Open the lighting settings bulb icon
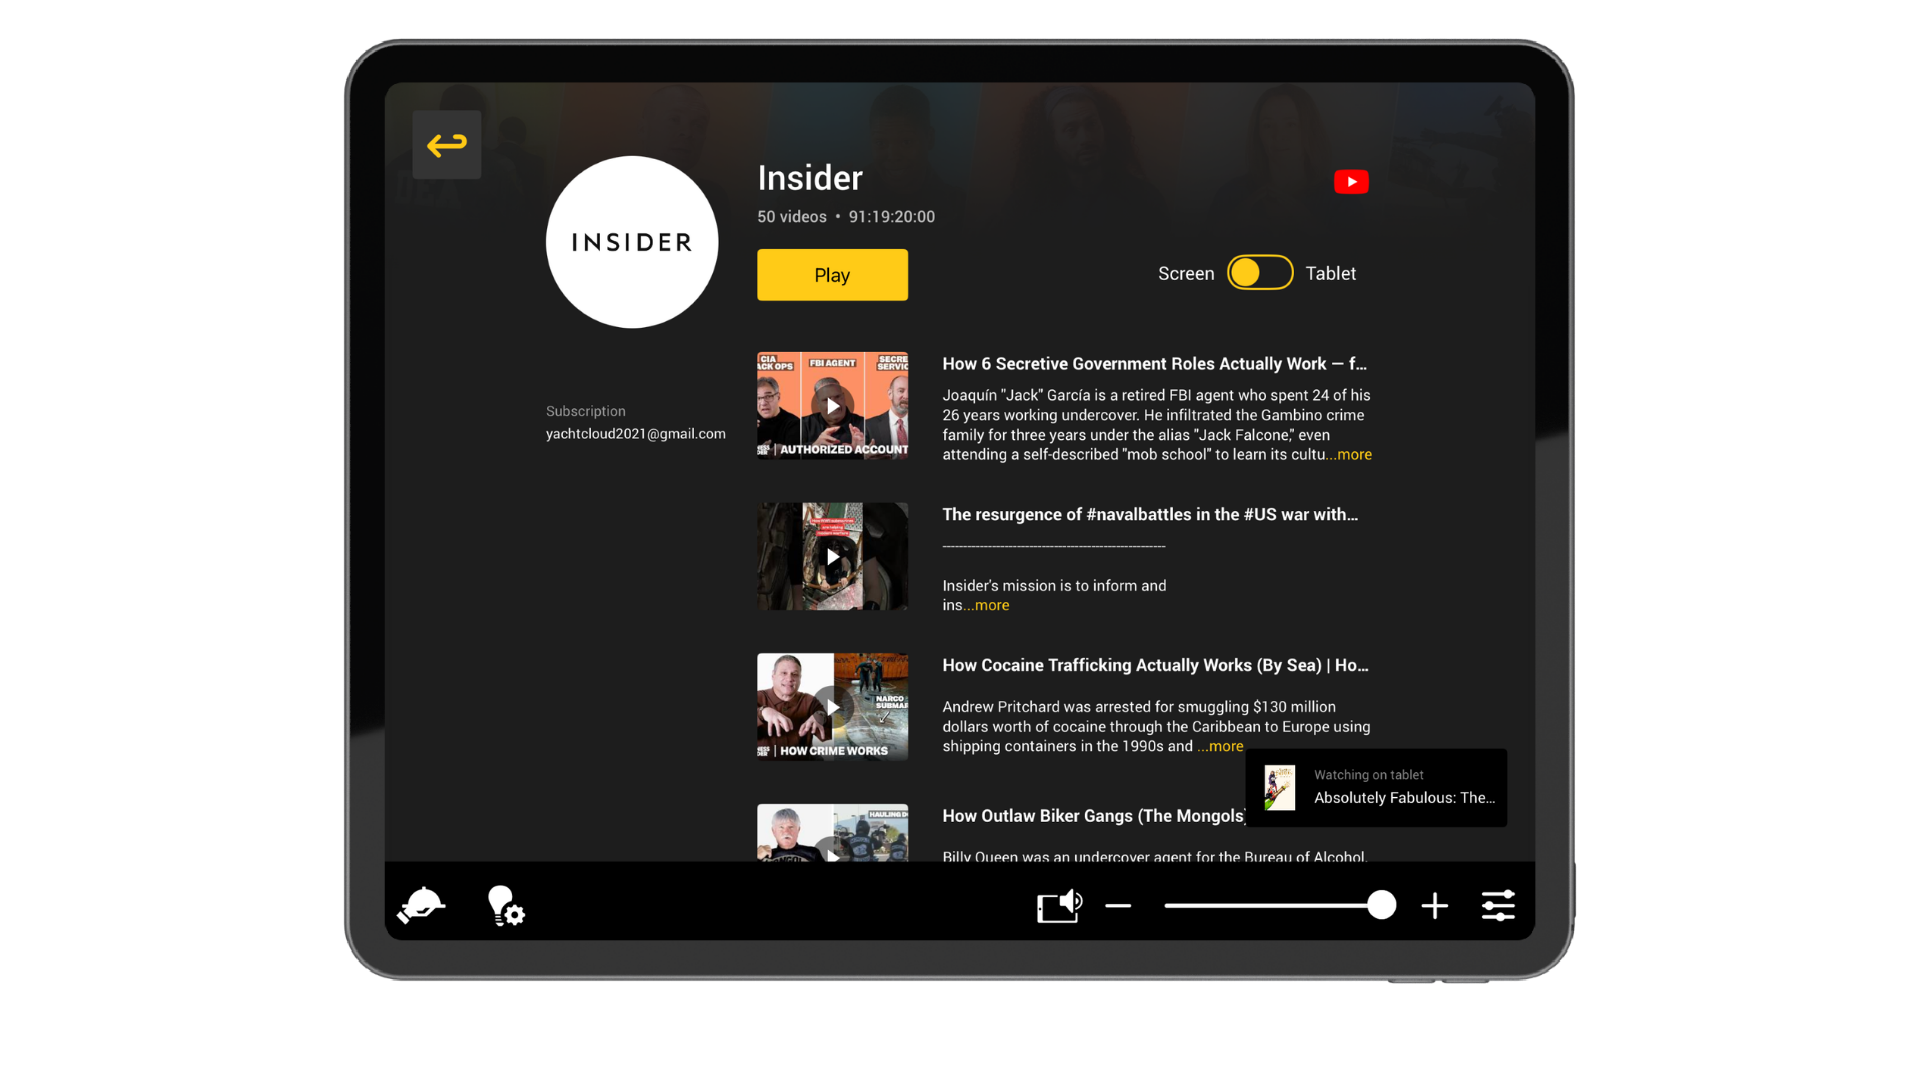Viewport: 1920px width, 1080px height. (506, 906)
